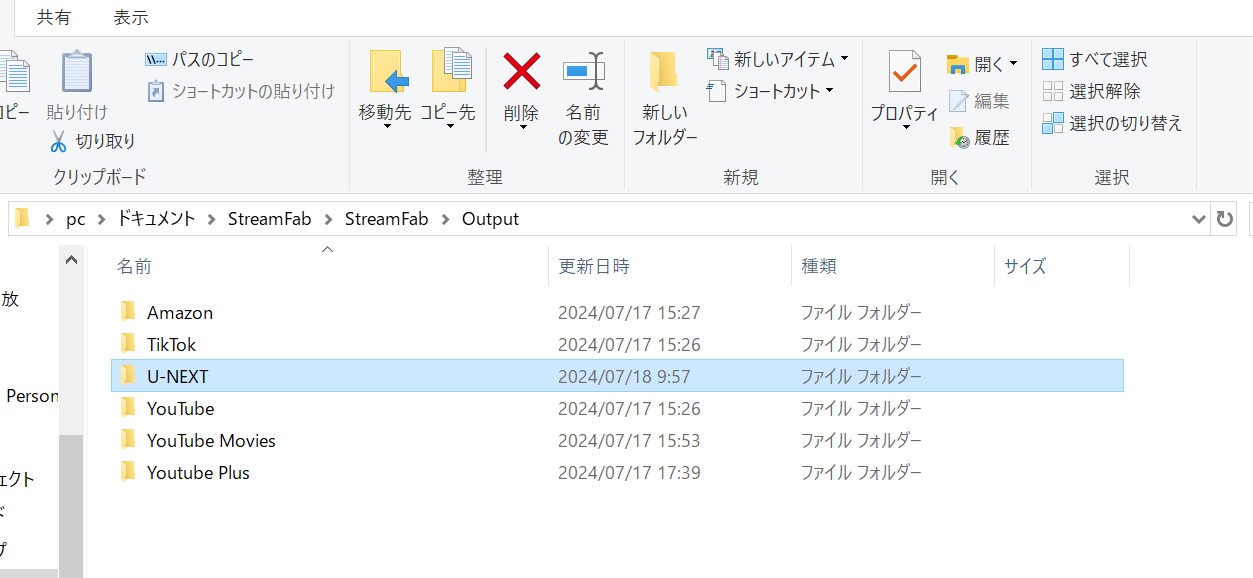Click date 2024/07/17 15:27
The width and height of the screenshot is (1253, 578).
pos(629,312)
